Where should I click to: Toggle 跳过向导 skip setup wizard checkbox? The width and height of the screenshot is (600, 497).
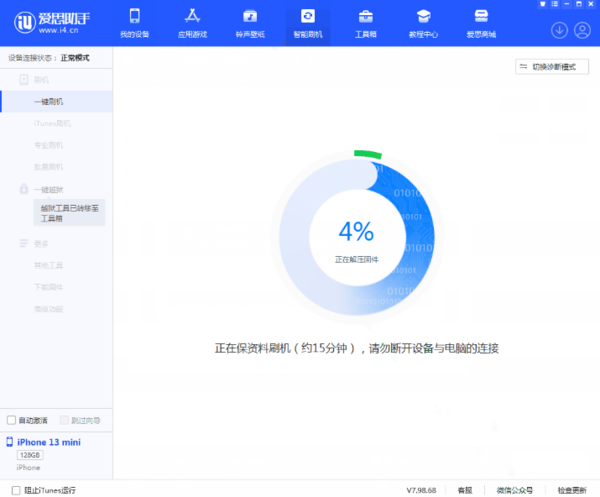click(64, 420)
